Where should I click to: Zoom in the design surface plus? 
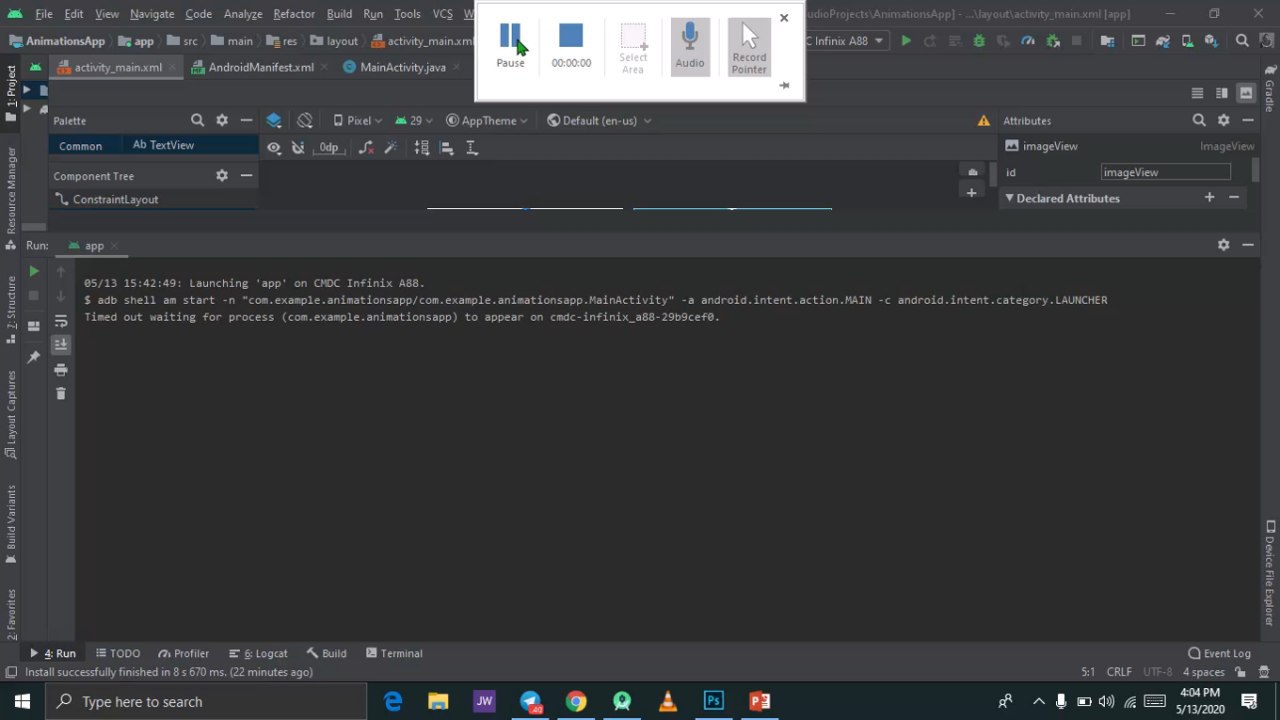[x=971, y=193]
